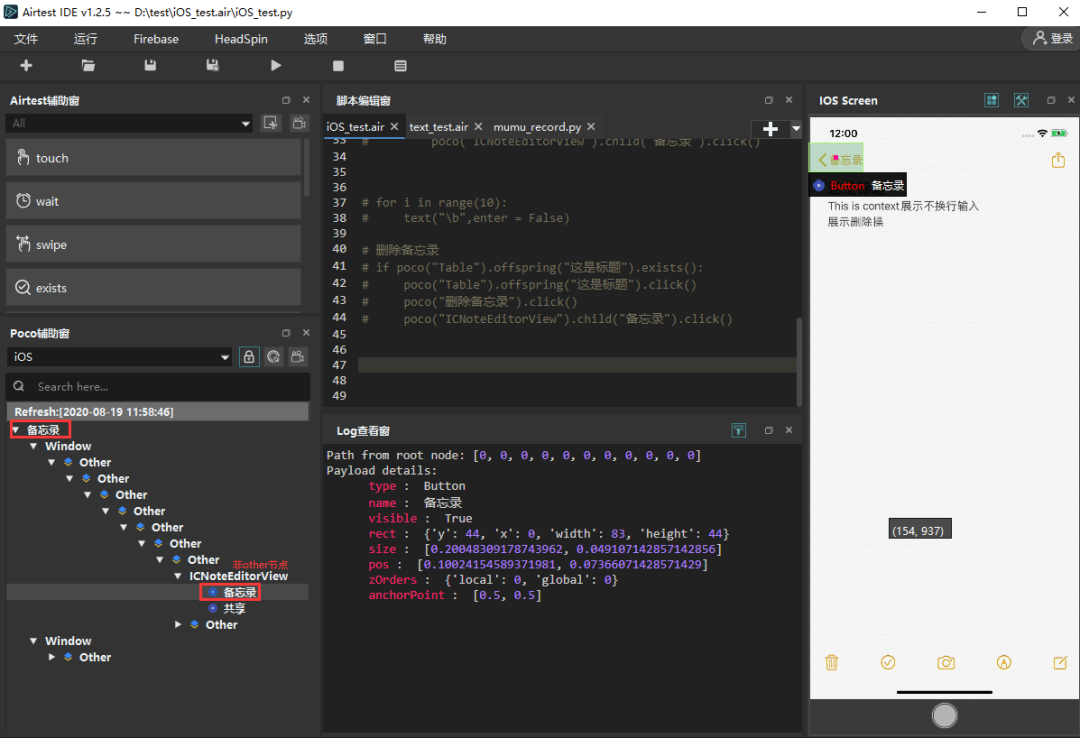Open the iOS dropdown in Poco panel
Viewport: 1080px width, 738px height.
point(119,357)
